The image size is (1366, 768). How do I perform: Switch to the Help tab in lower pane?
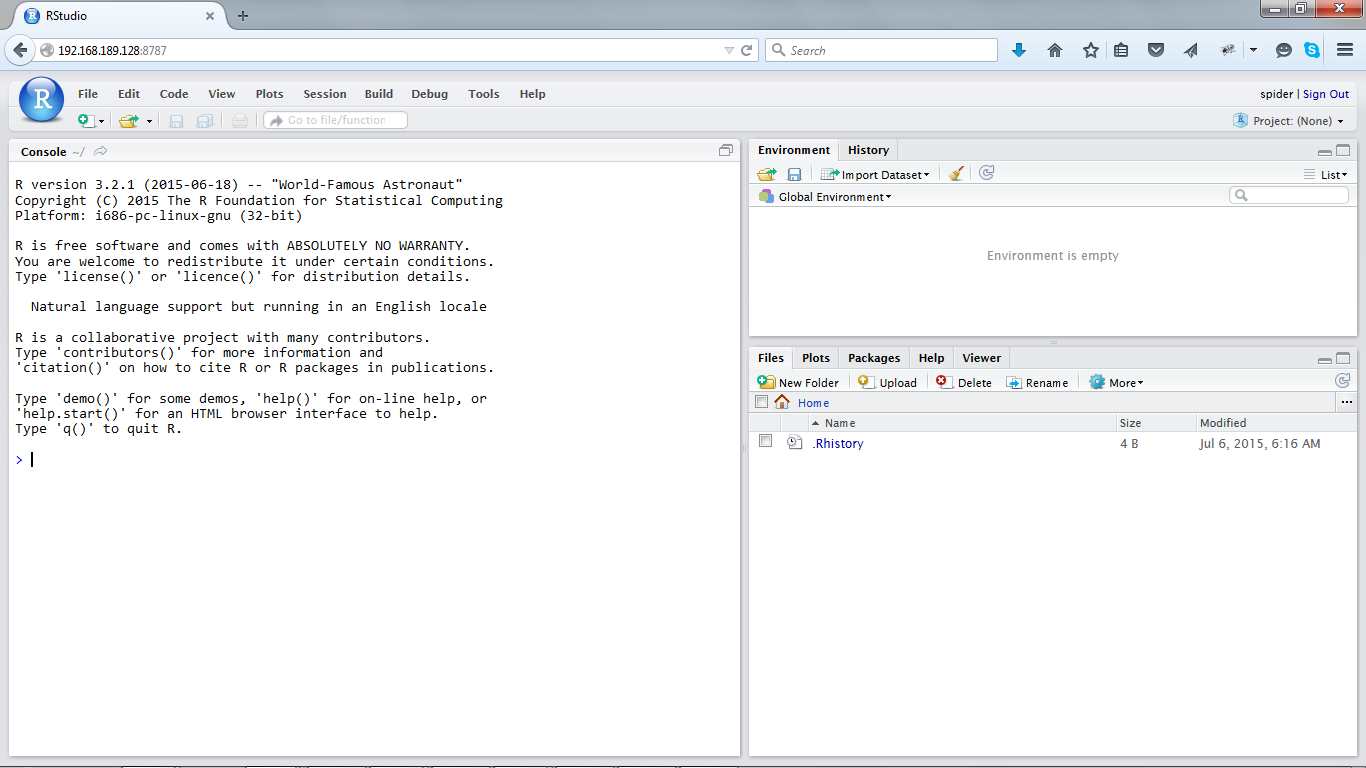pyautogui.click(x=931, y=358)
